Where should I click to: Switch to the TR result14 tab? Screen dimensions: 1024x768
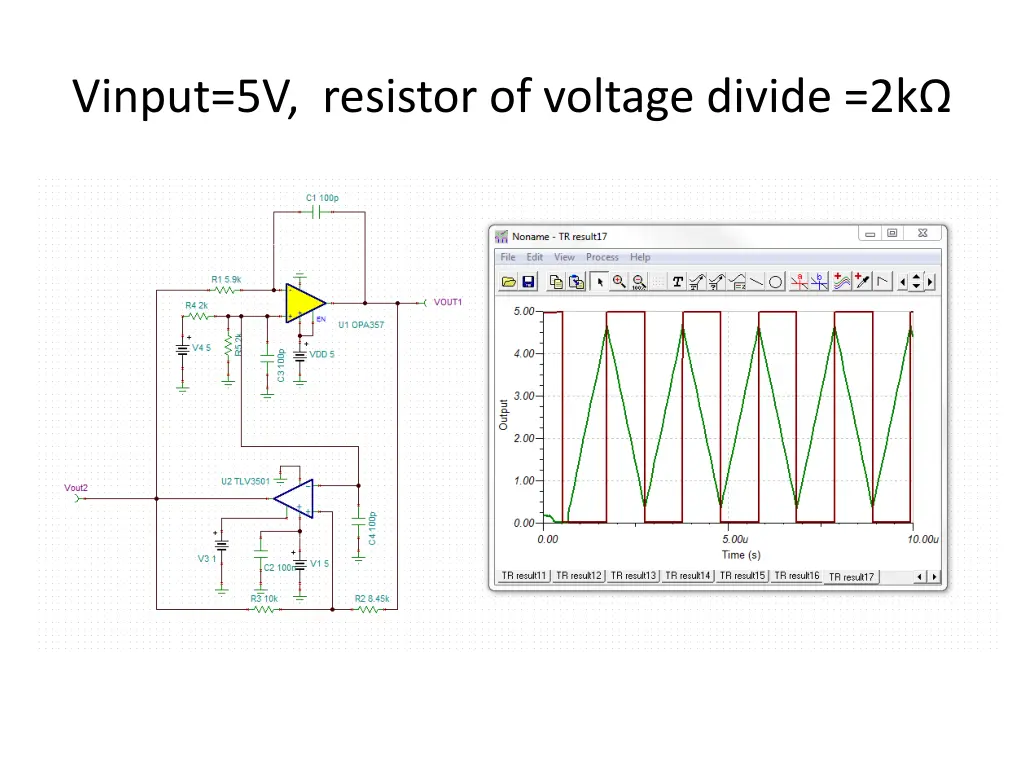[688, 576]
